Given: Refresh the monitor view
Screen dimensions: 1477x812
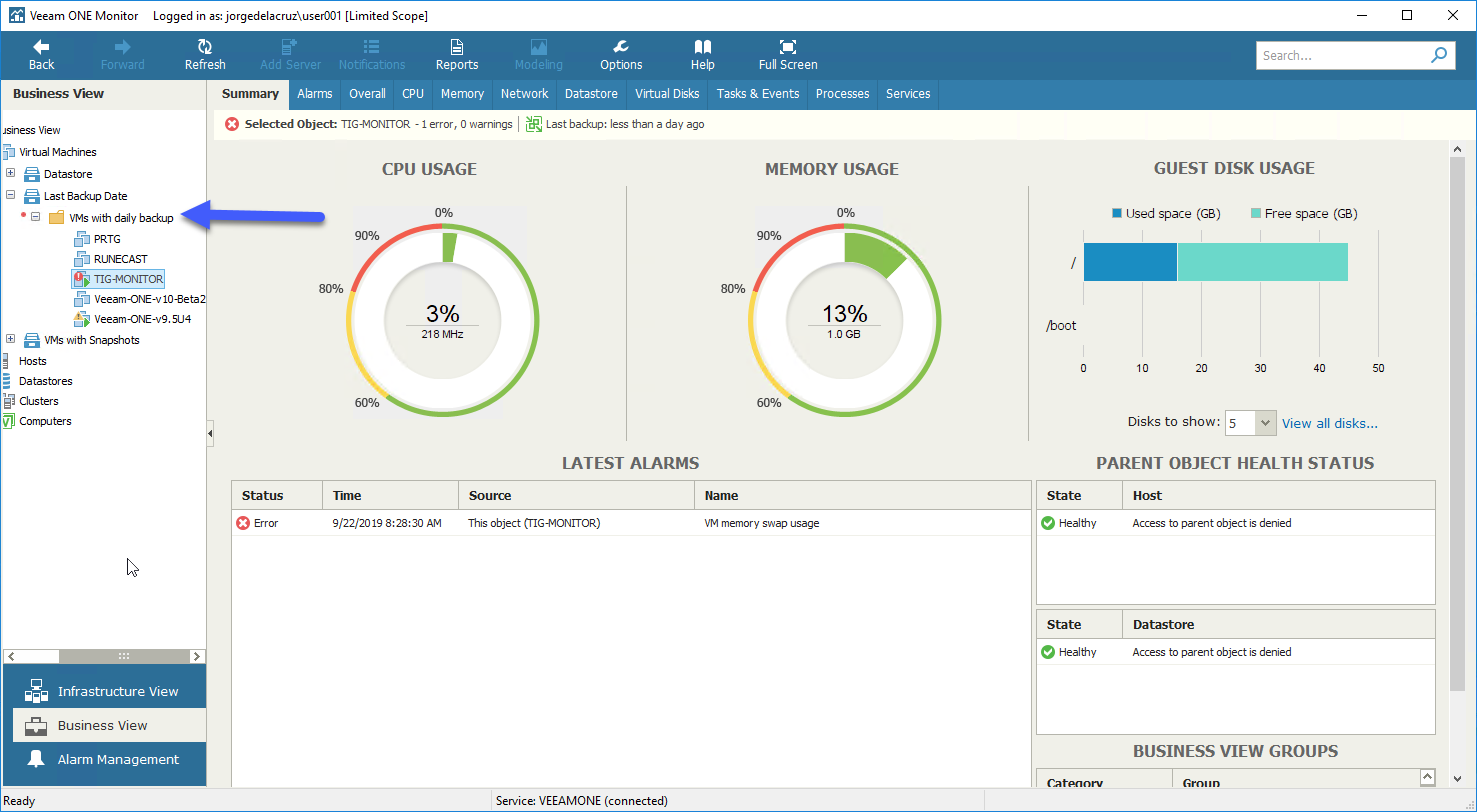Looking at the screenshot, I should (205, 47).
